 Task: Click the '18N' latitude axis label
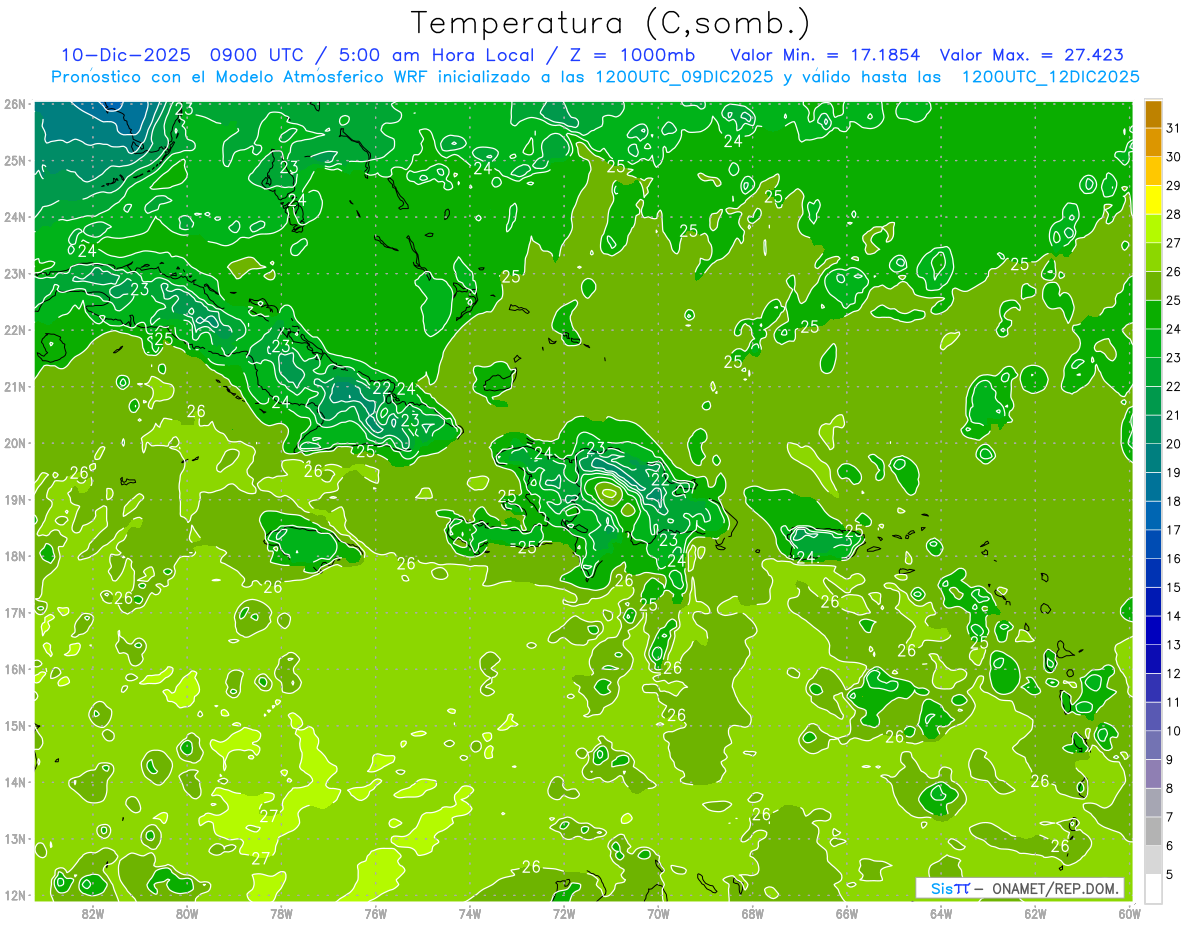(x=15, y=556)
